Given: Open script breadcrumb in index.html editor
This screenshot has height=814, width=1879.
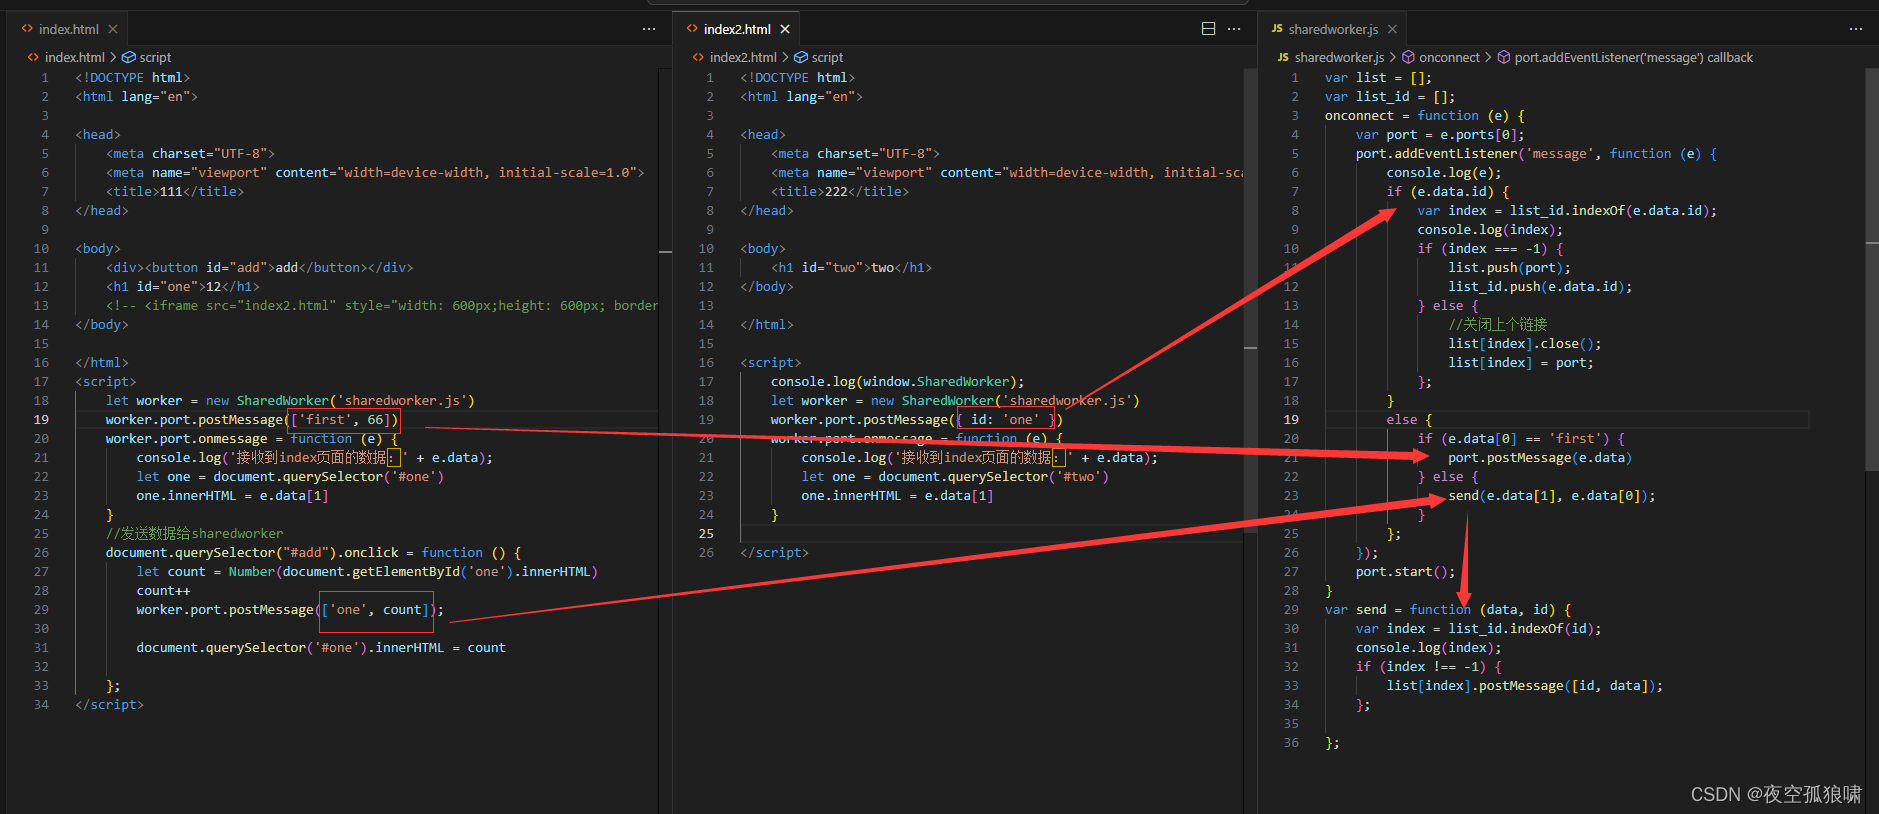Looking at the screenshot, I should point(155,57).
